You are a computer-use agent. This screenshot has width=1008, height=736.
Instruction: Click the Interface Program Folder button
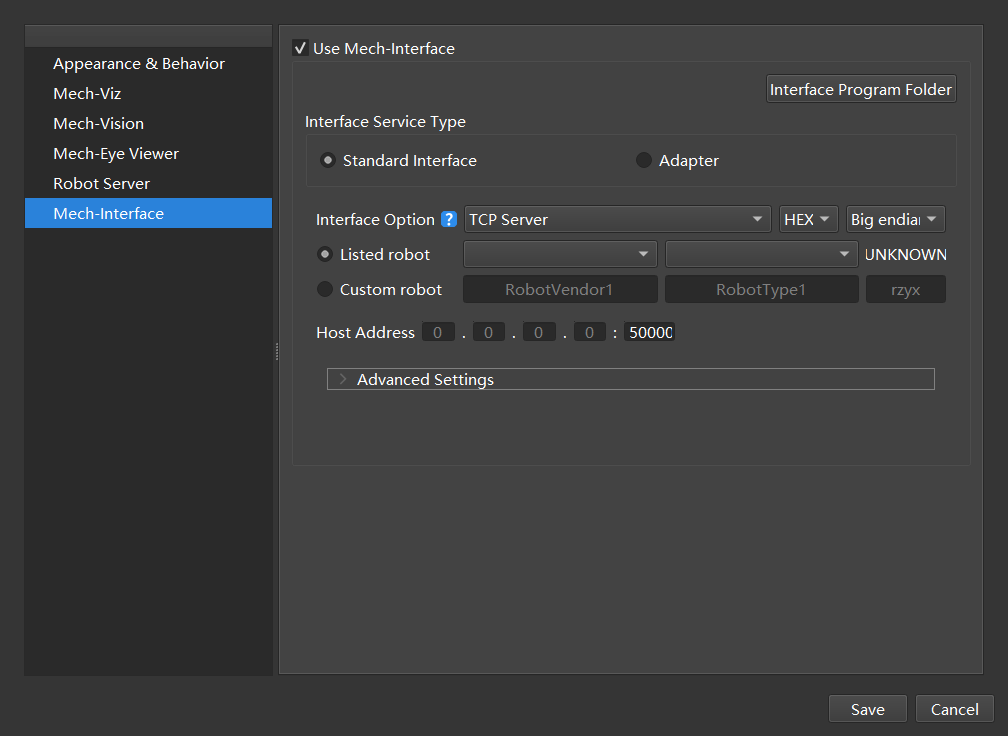coord(861,89)
